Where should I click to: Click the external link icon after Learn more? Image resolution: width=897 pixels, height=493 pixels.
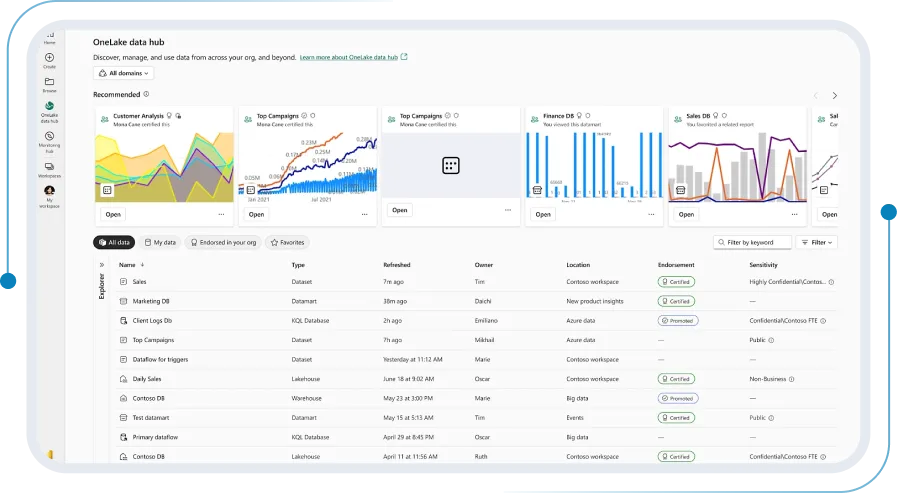click(x=404, y=57)
